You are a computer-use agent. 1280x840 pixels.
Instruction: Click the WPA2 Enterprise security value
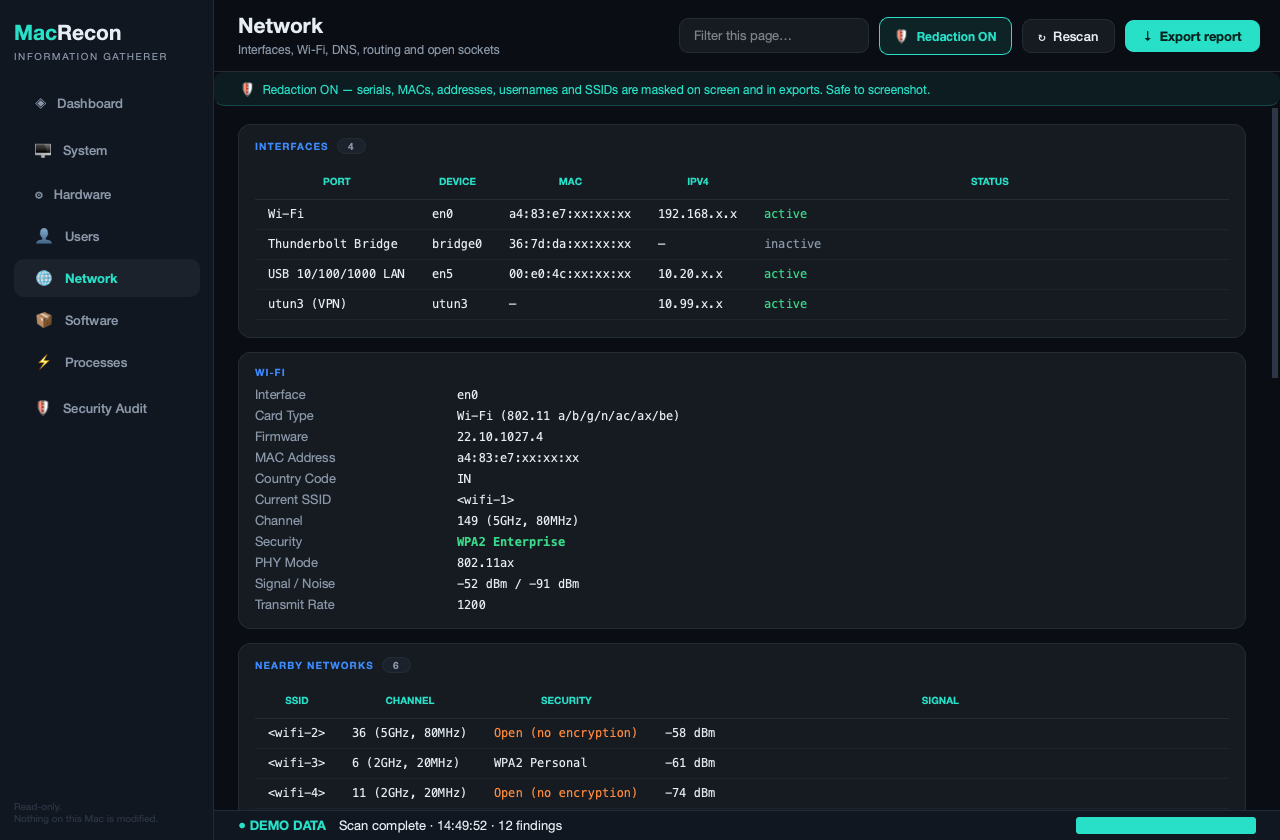[x=511, y=542]
